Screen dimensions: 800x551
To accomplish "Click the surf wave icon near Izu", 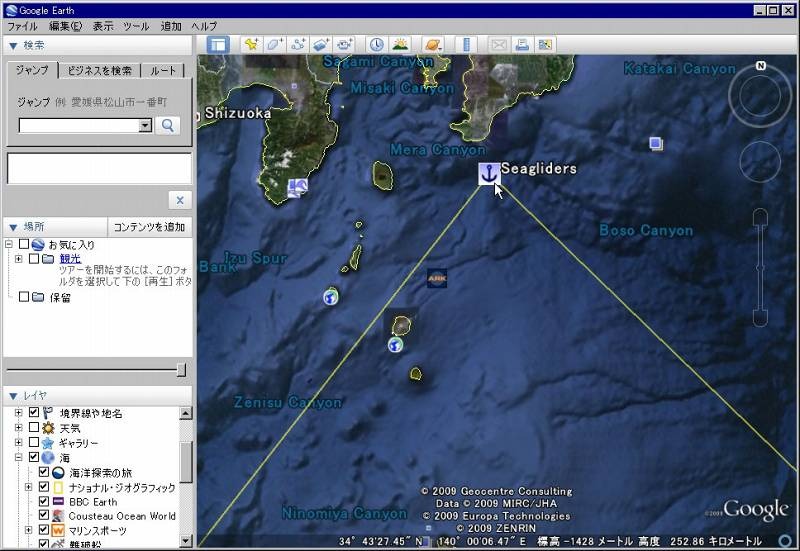I will 297,188.
